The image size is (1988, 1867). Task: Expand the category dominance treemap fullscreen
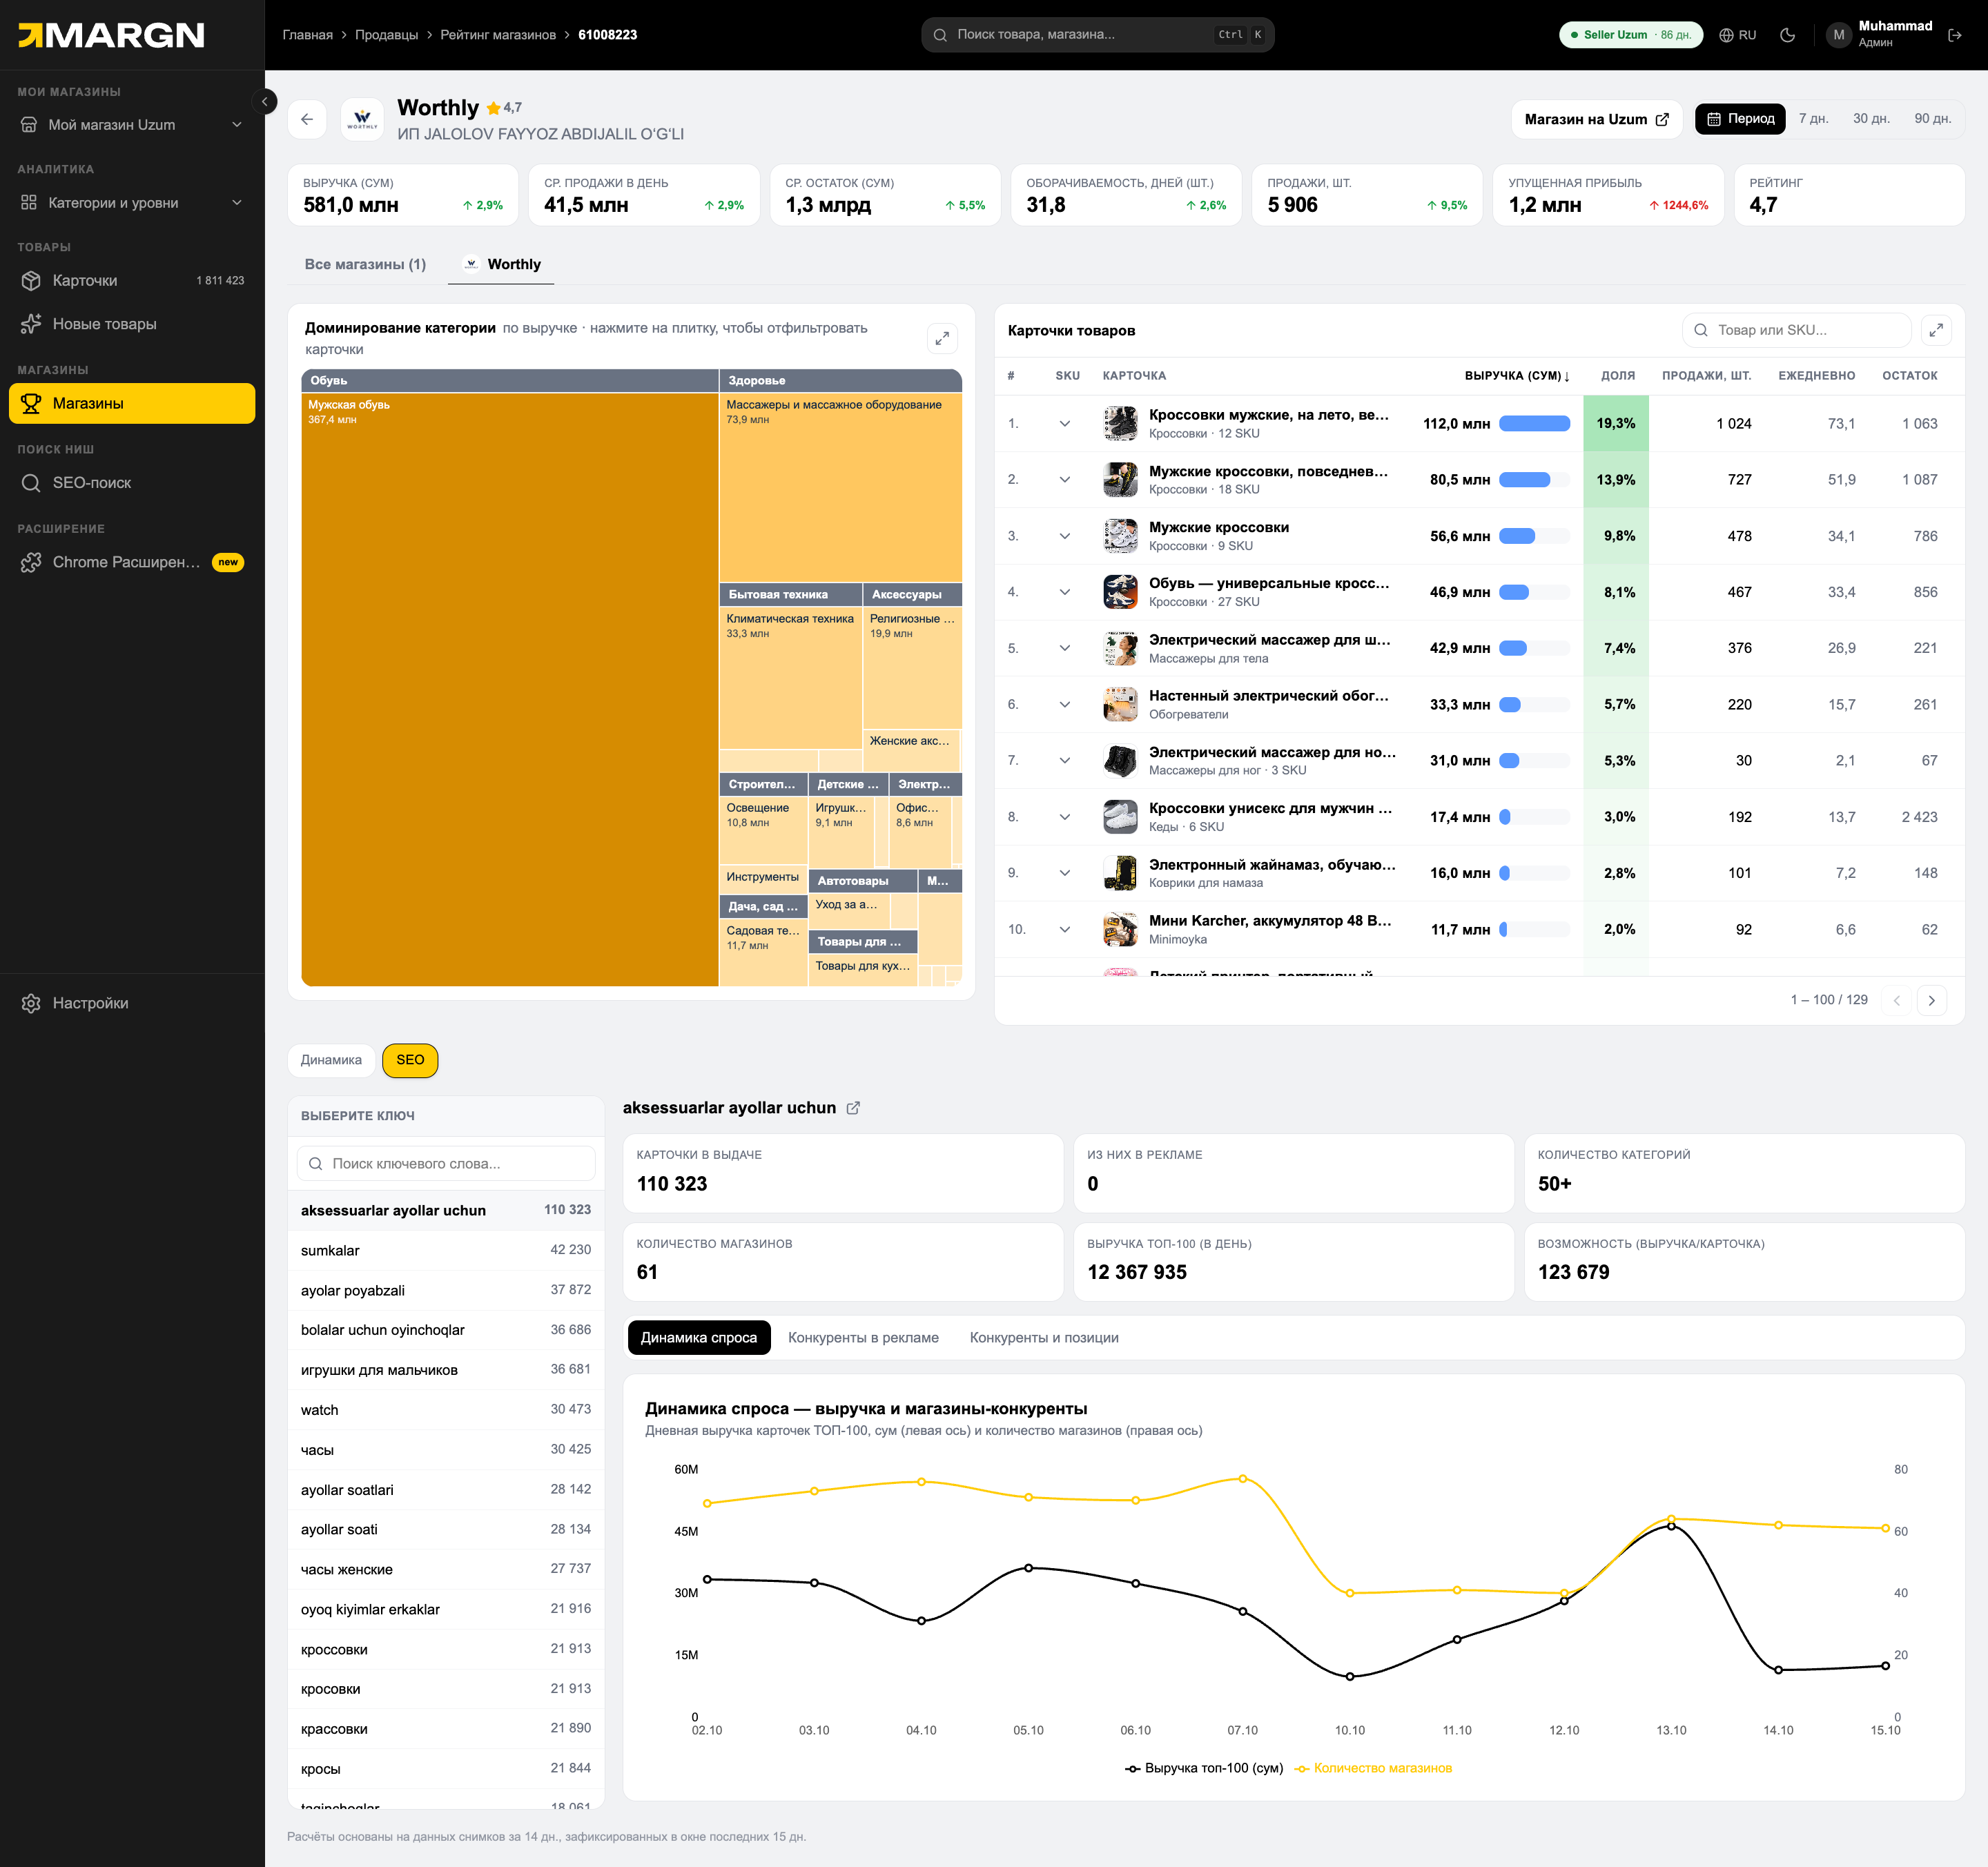click(x=942, y=339)
